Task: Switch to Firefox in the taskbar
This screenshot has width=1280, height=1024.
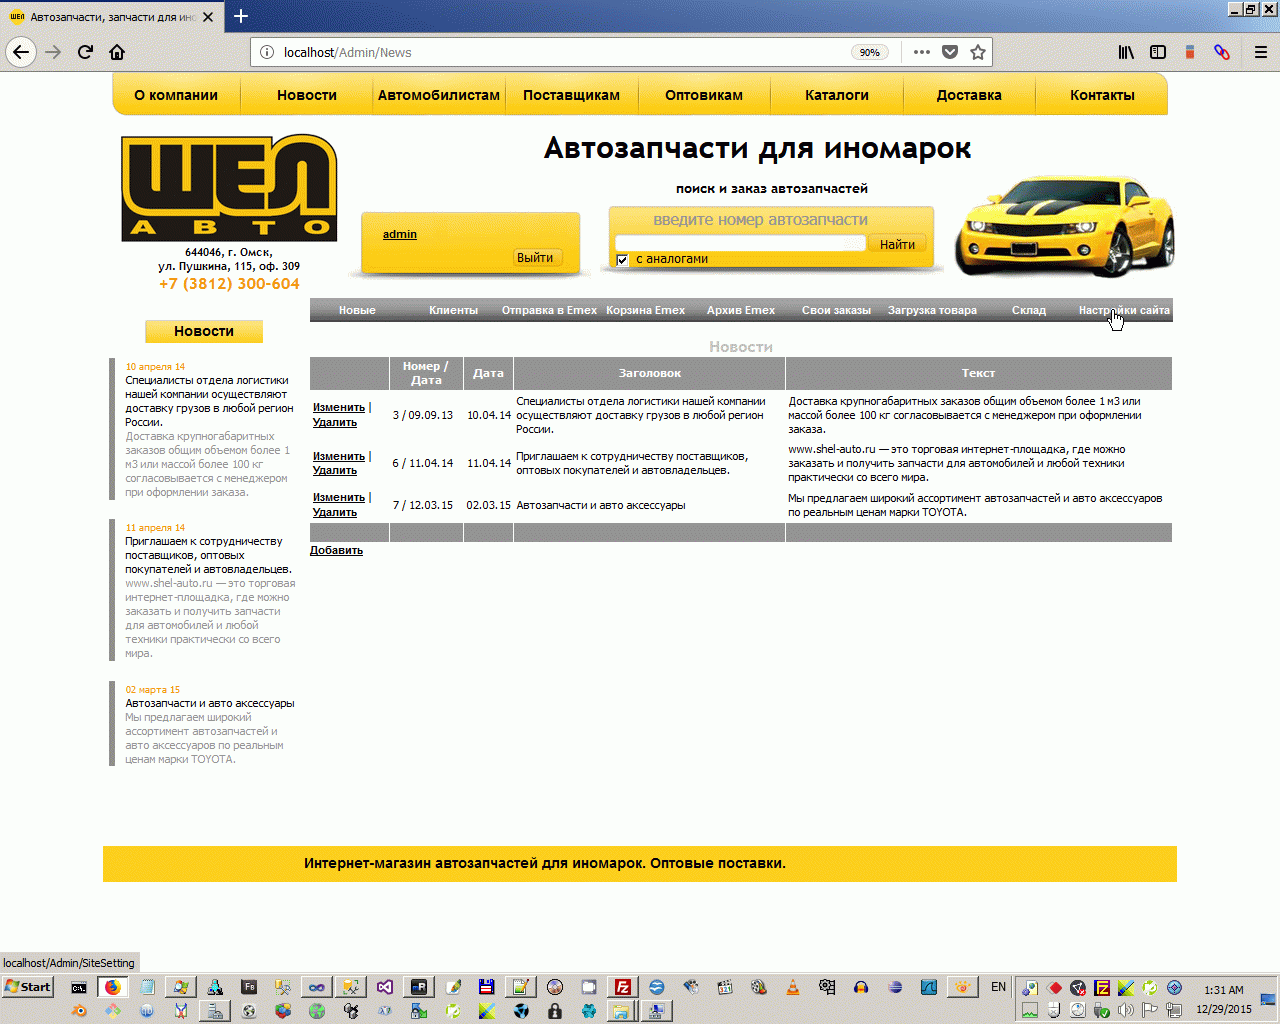Action: tap(113, 987)
